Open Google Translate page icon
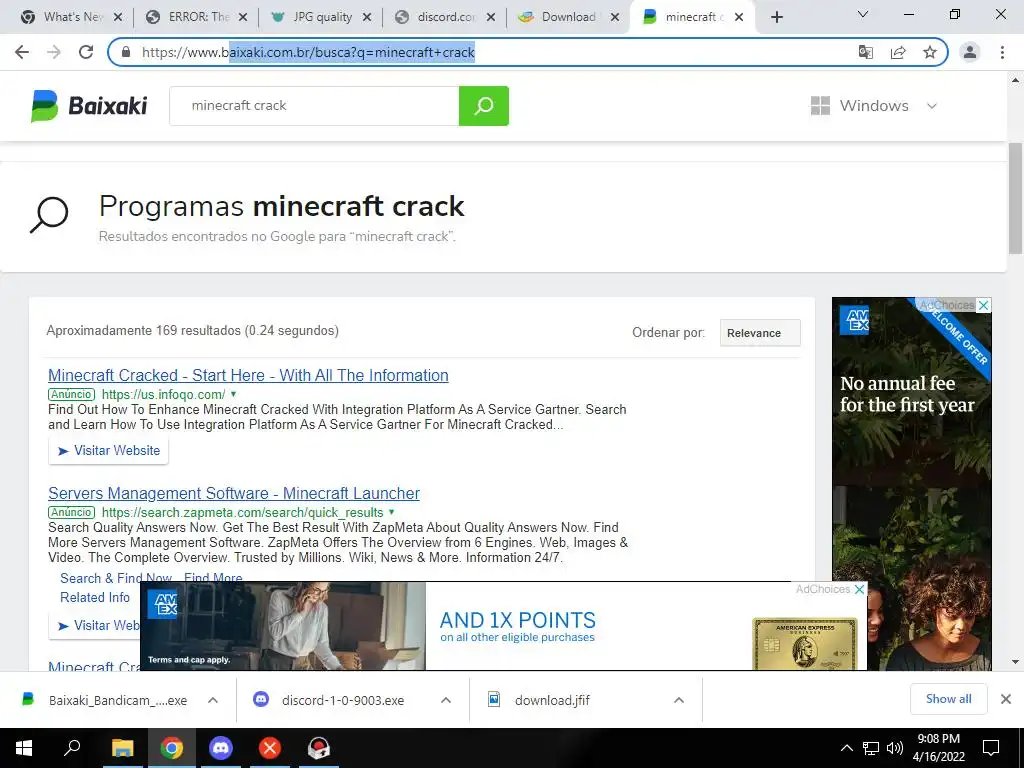The height and width of the screenshot is (768, 1024). pos(866,52)
